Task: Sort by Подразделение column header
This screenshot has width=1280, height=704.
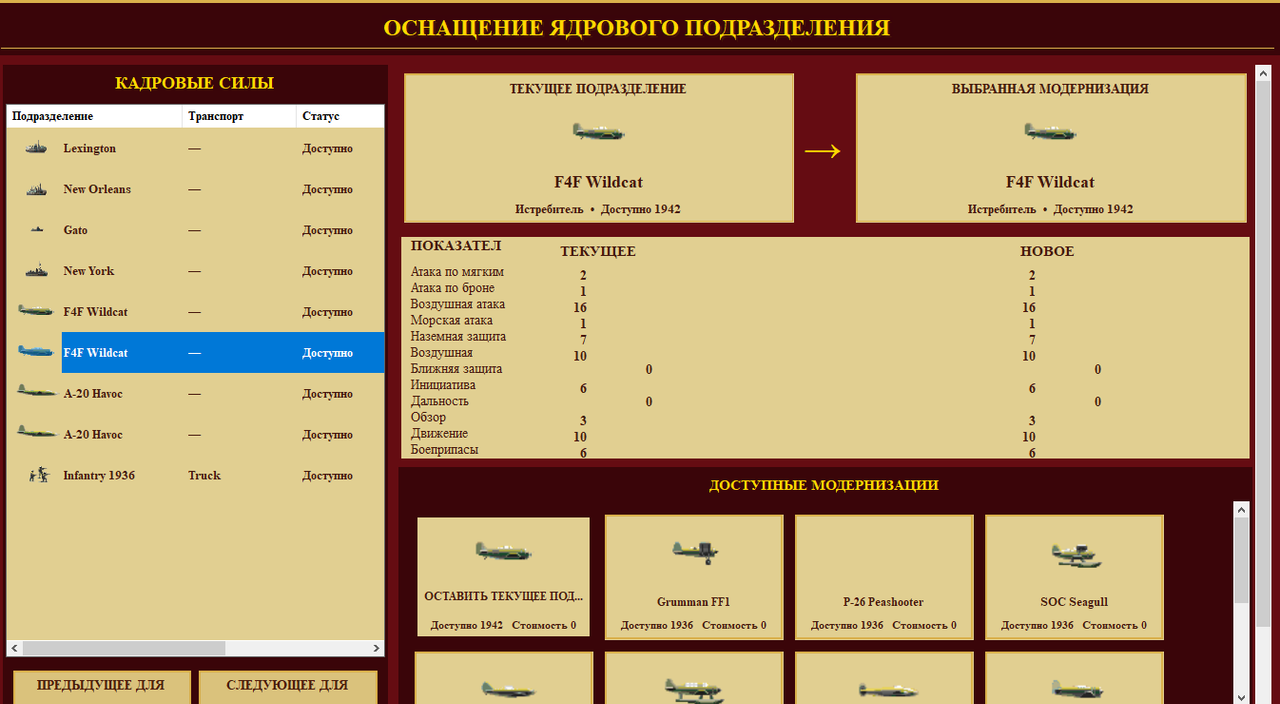Action: pyautogui.click(x=95, y=116)
